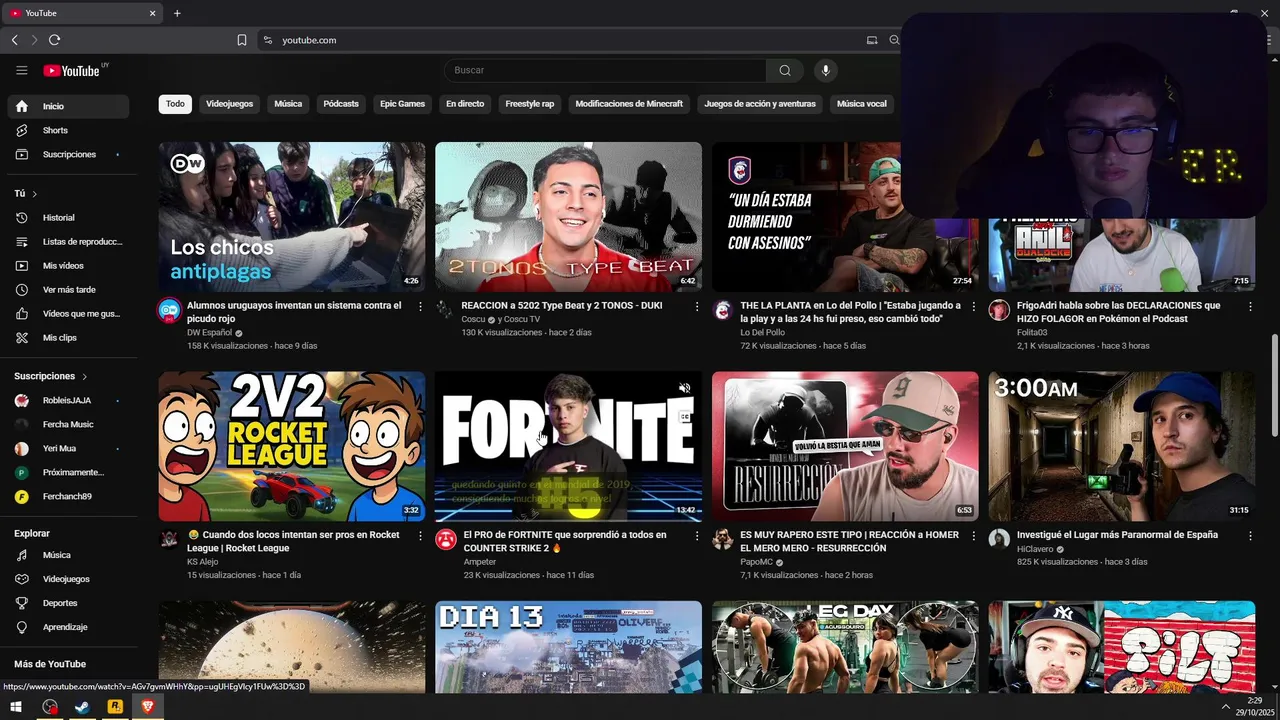Open options for THE LA PLANTA video
Image resolution: width=1280 pixels, height=720 pixels.
point(974,306)
